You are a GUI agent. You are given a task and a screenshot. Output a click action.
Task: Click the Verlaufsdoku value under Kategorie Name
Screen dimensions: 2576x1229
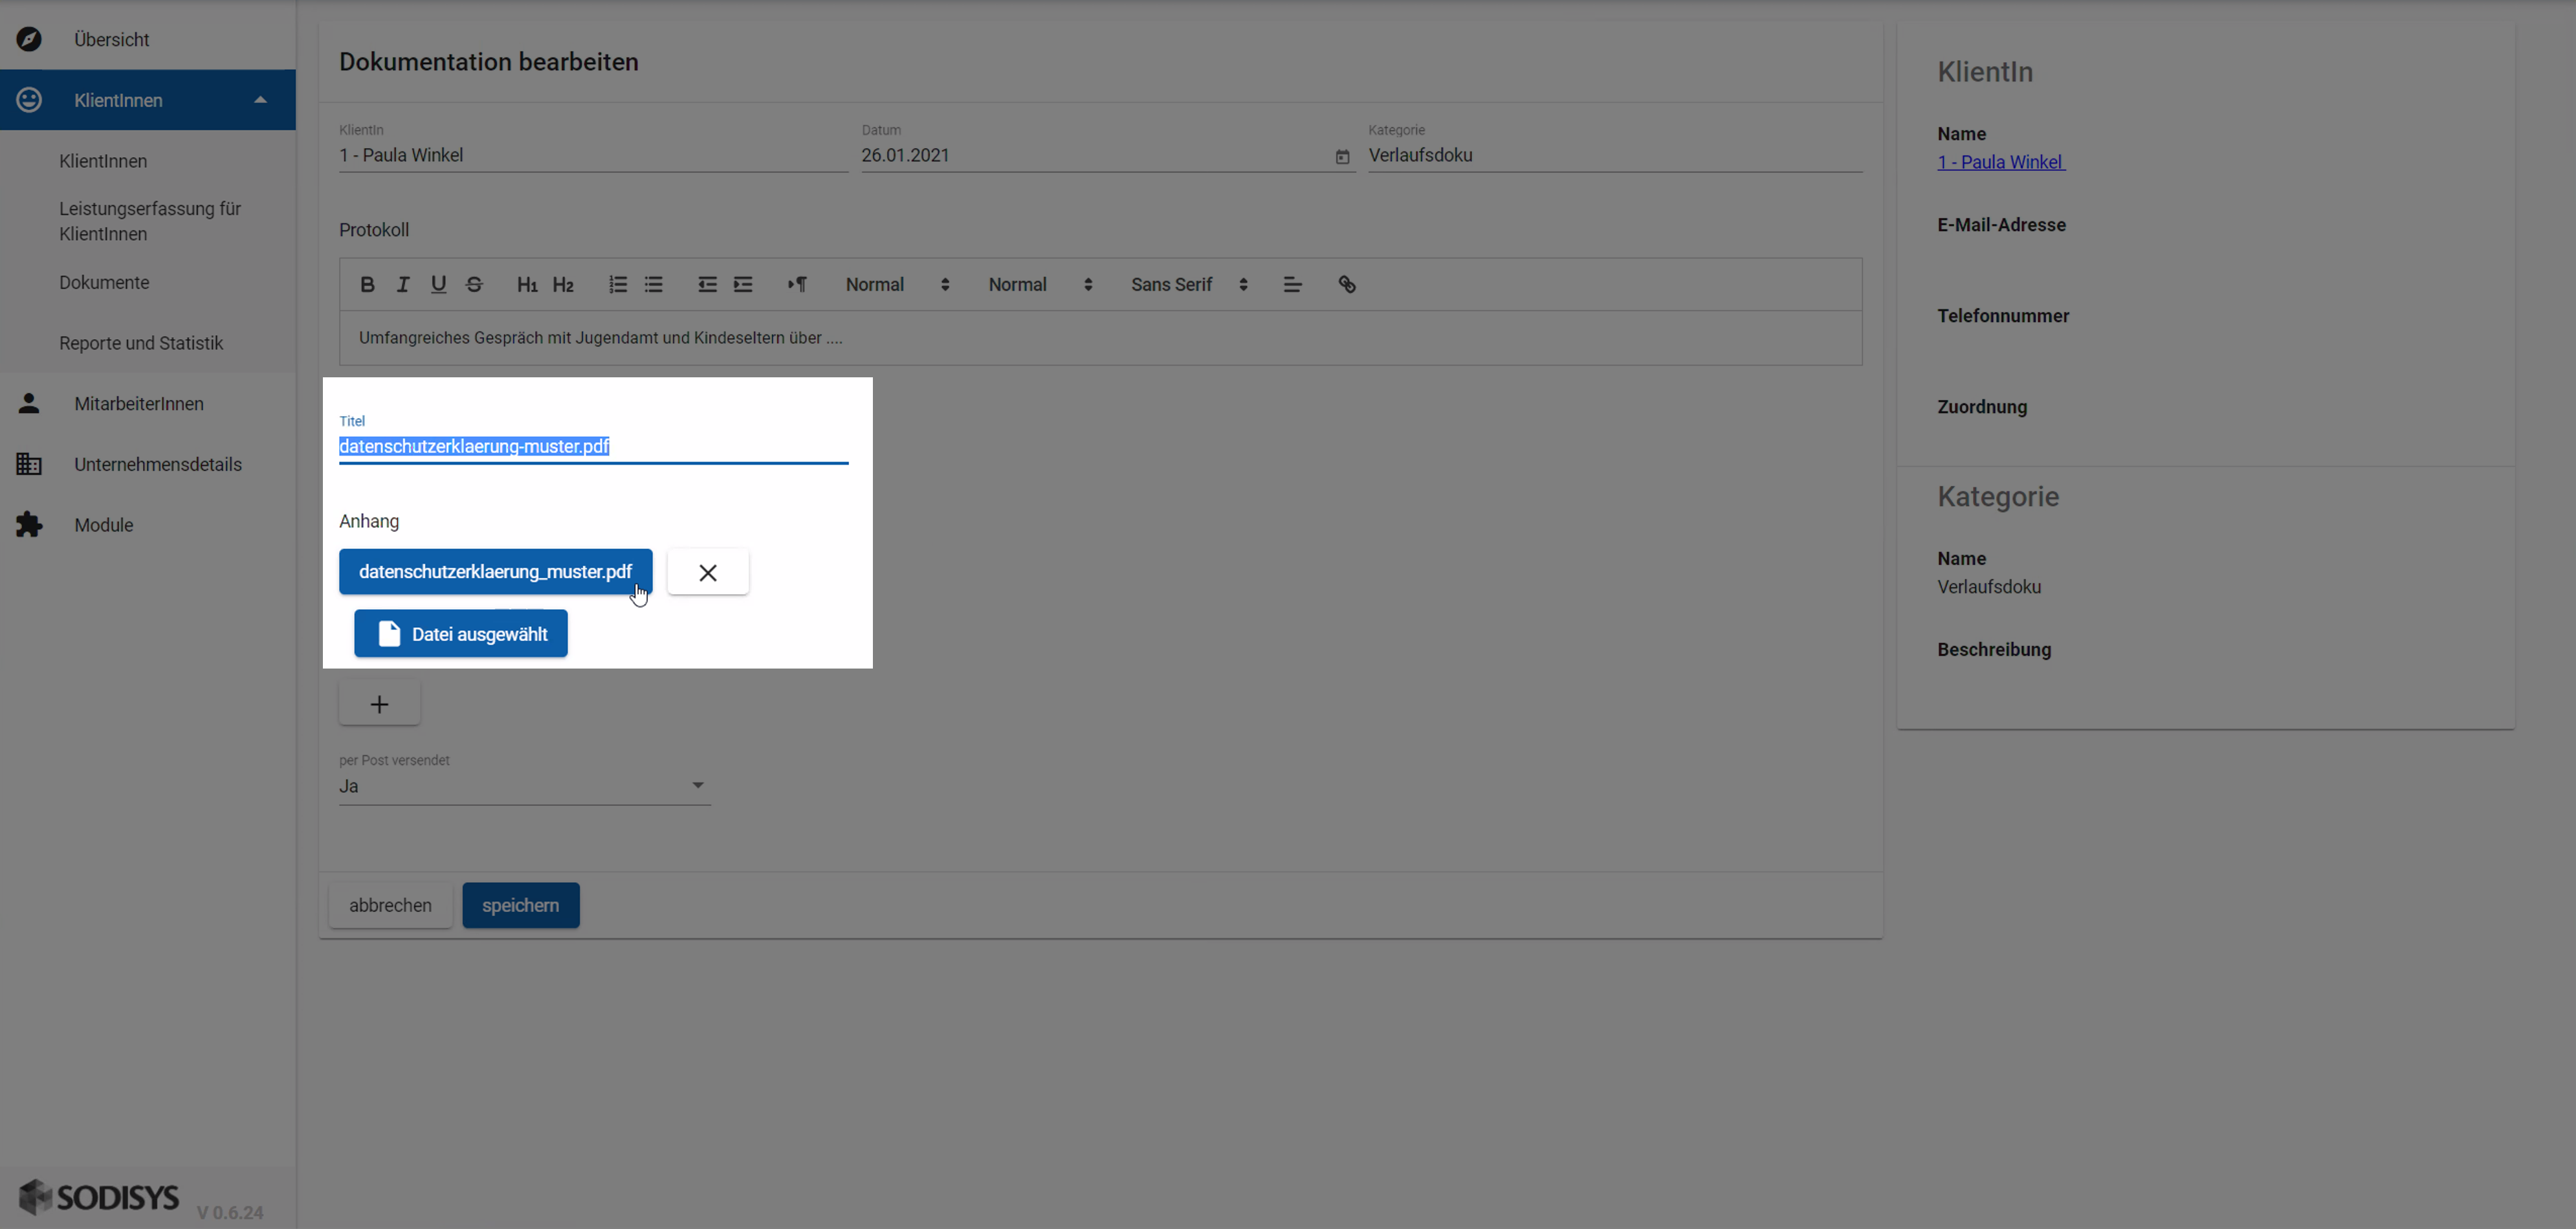1989,587
